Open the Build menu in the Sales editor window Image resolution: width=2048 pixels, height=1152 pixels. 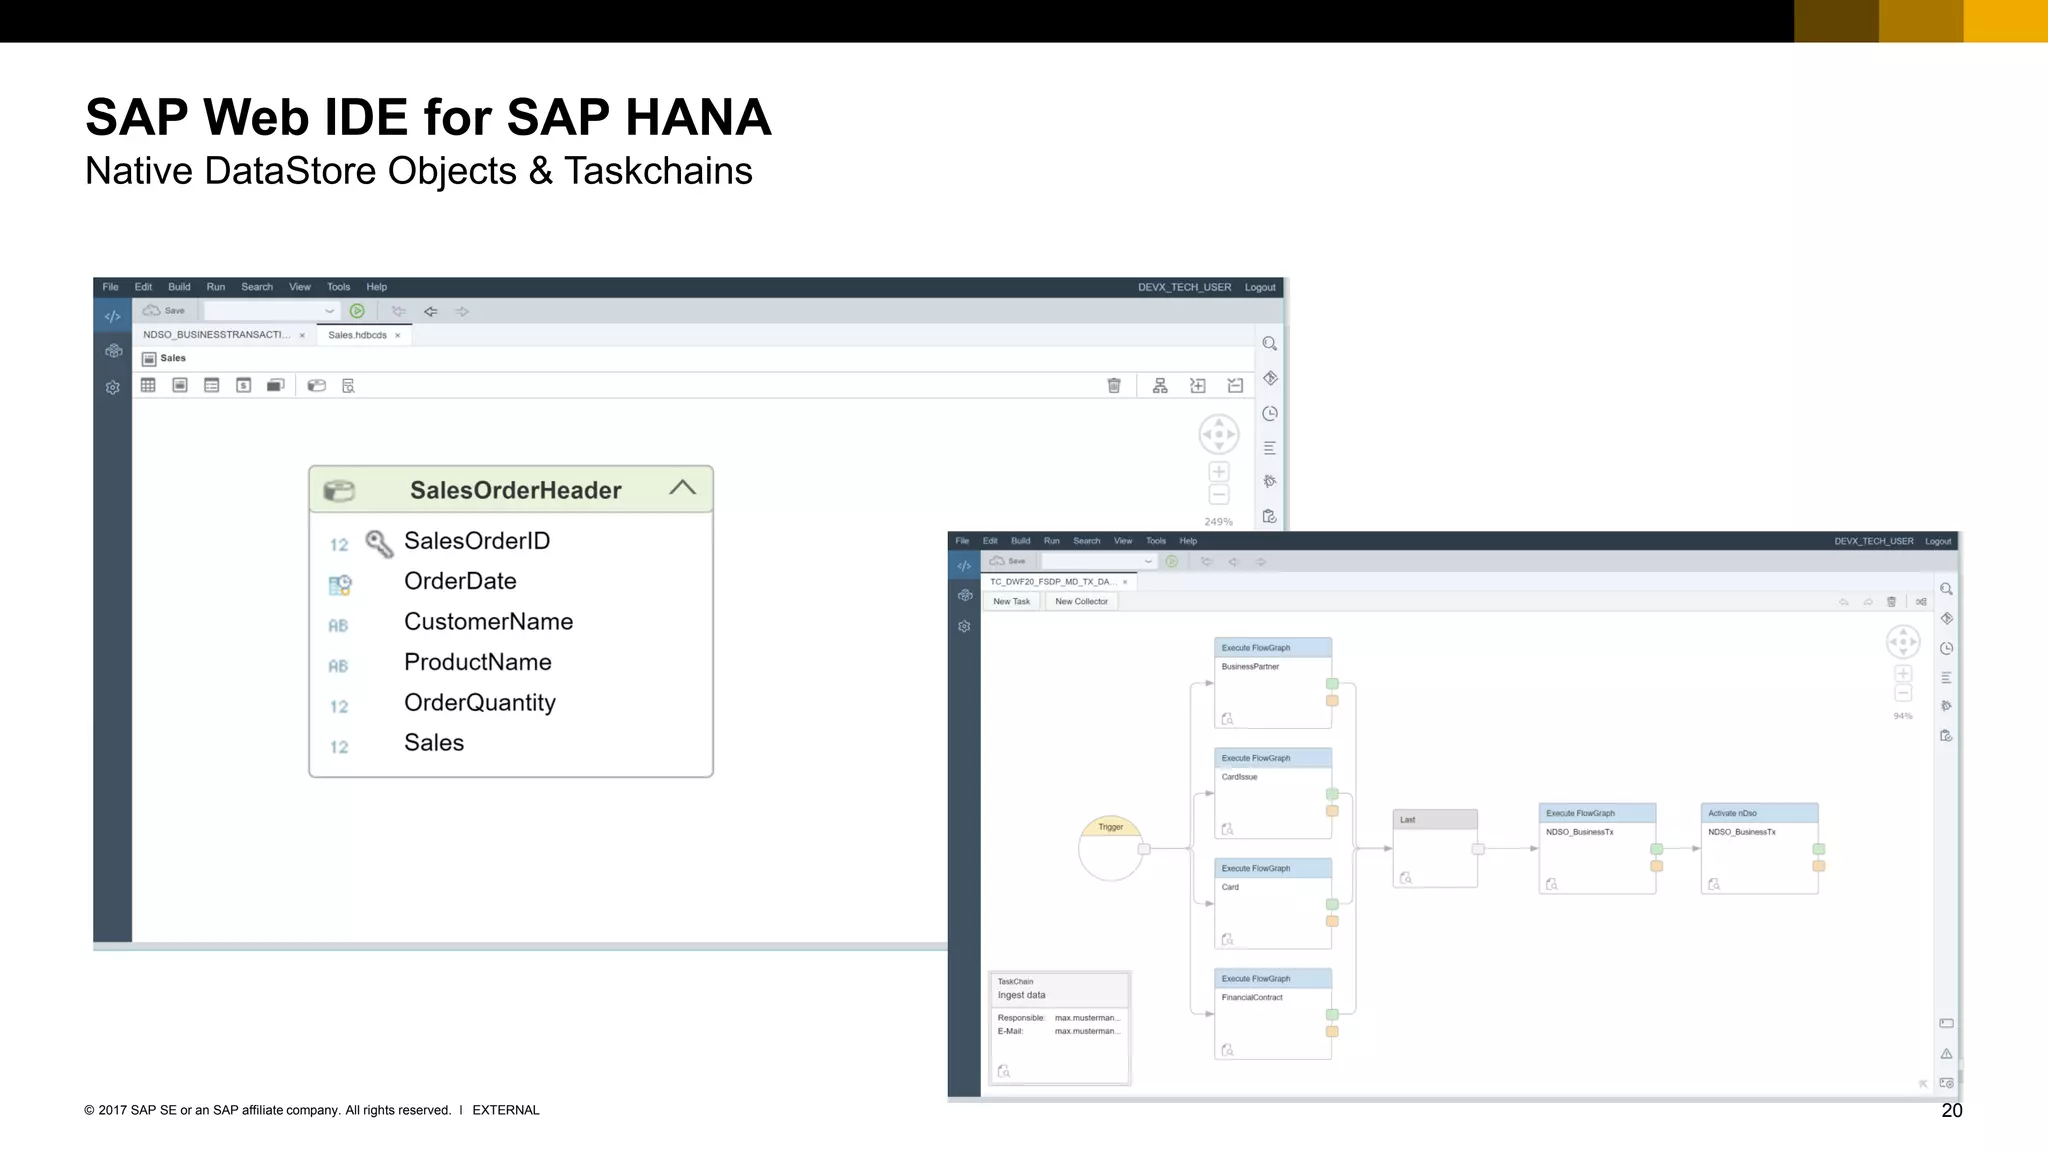[179, 287]
